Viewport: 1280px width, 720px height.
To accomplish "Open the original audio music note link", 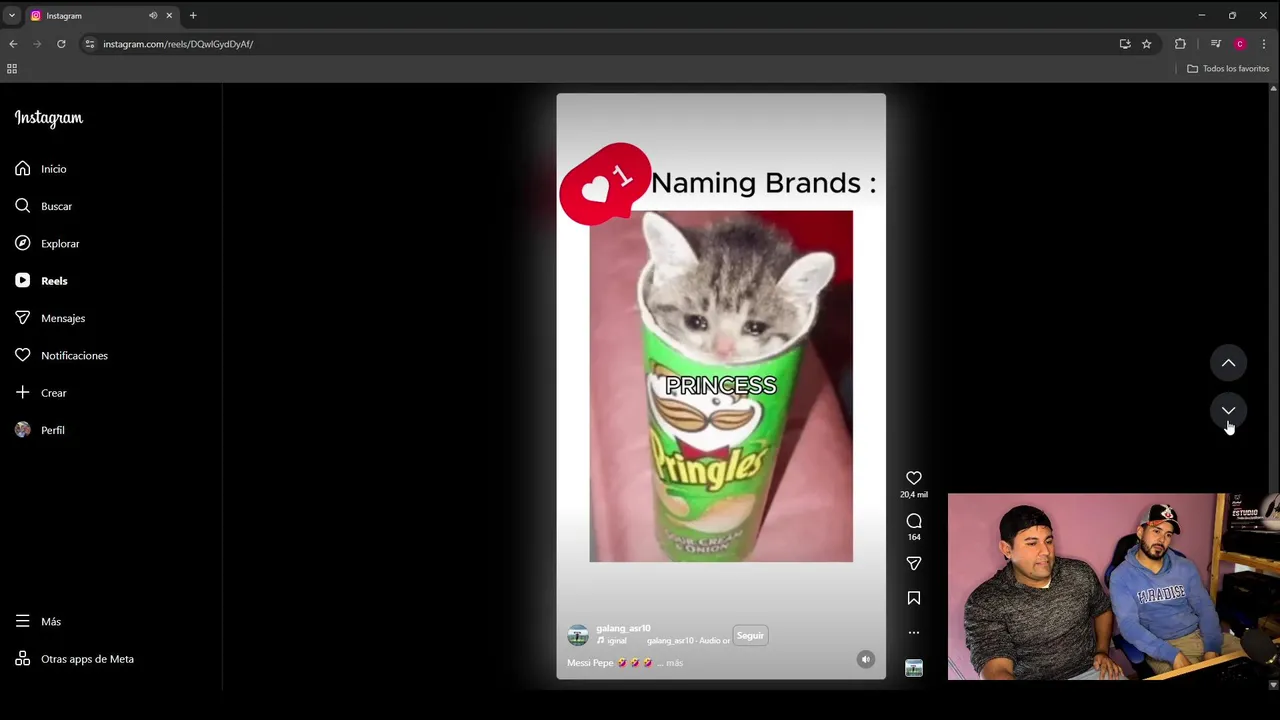I will 664,641.
